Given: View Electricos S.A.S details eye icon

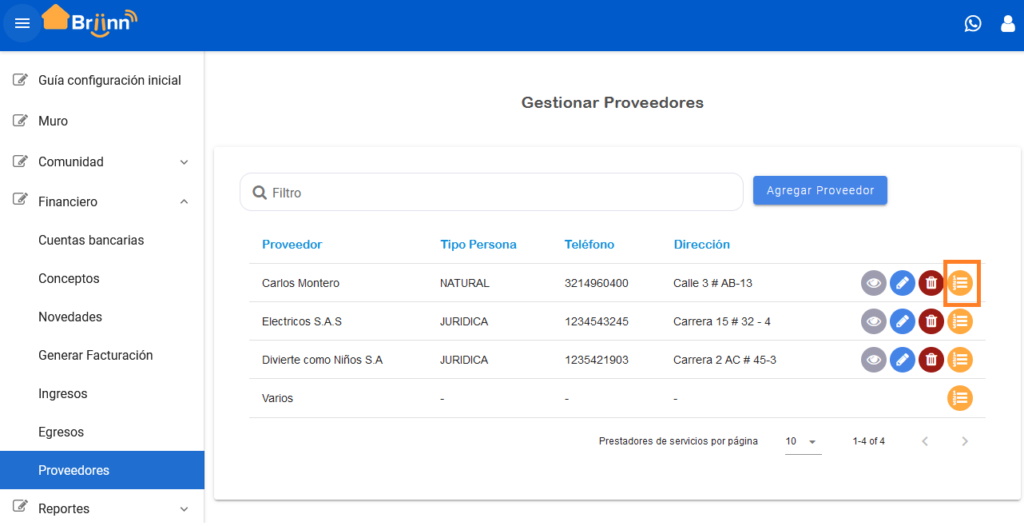Looking at the screenshot, I should pyautogui.click(x=873, y=321).
